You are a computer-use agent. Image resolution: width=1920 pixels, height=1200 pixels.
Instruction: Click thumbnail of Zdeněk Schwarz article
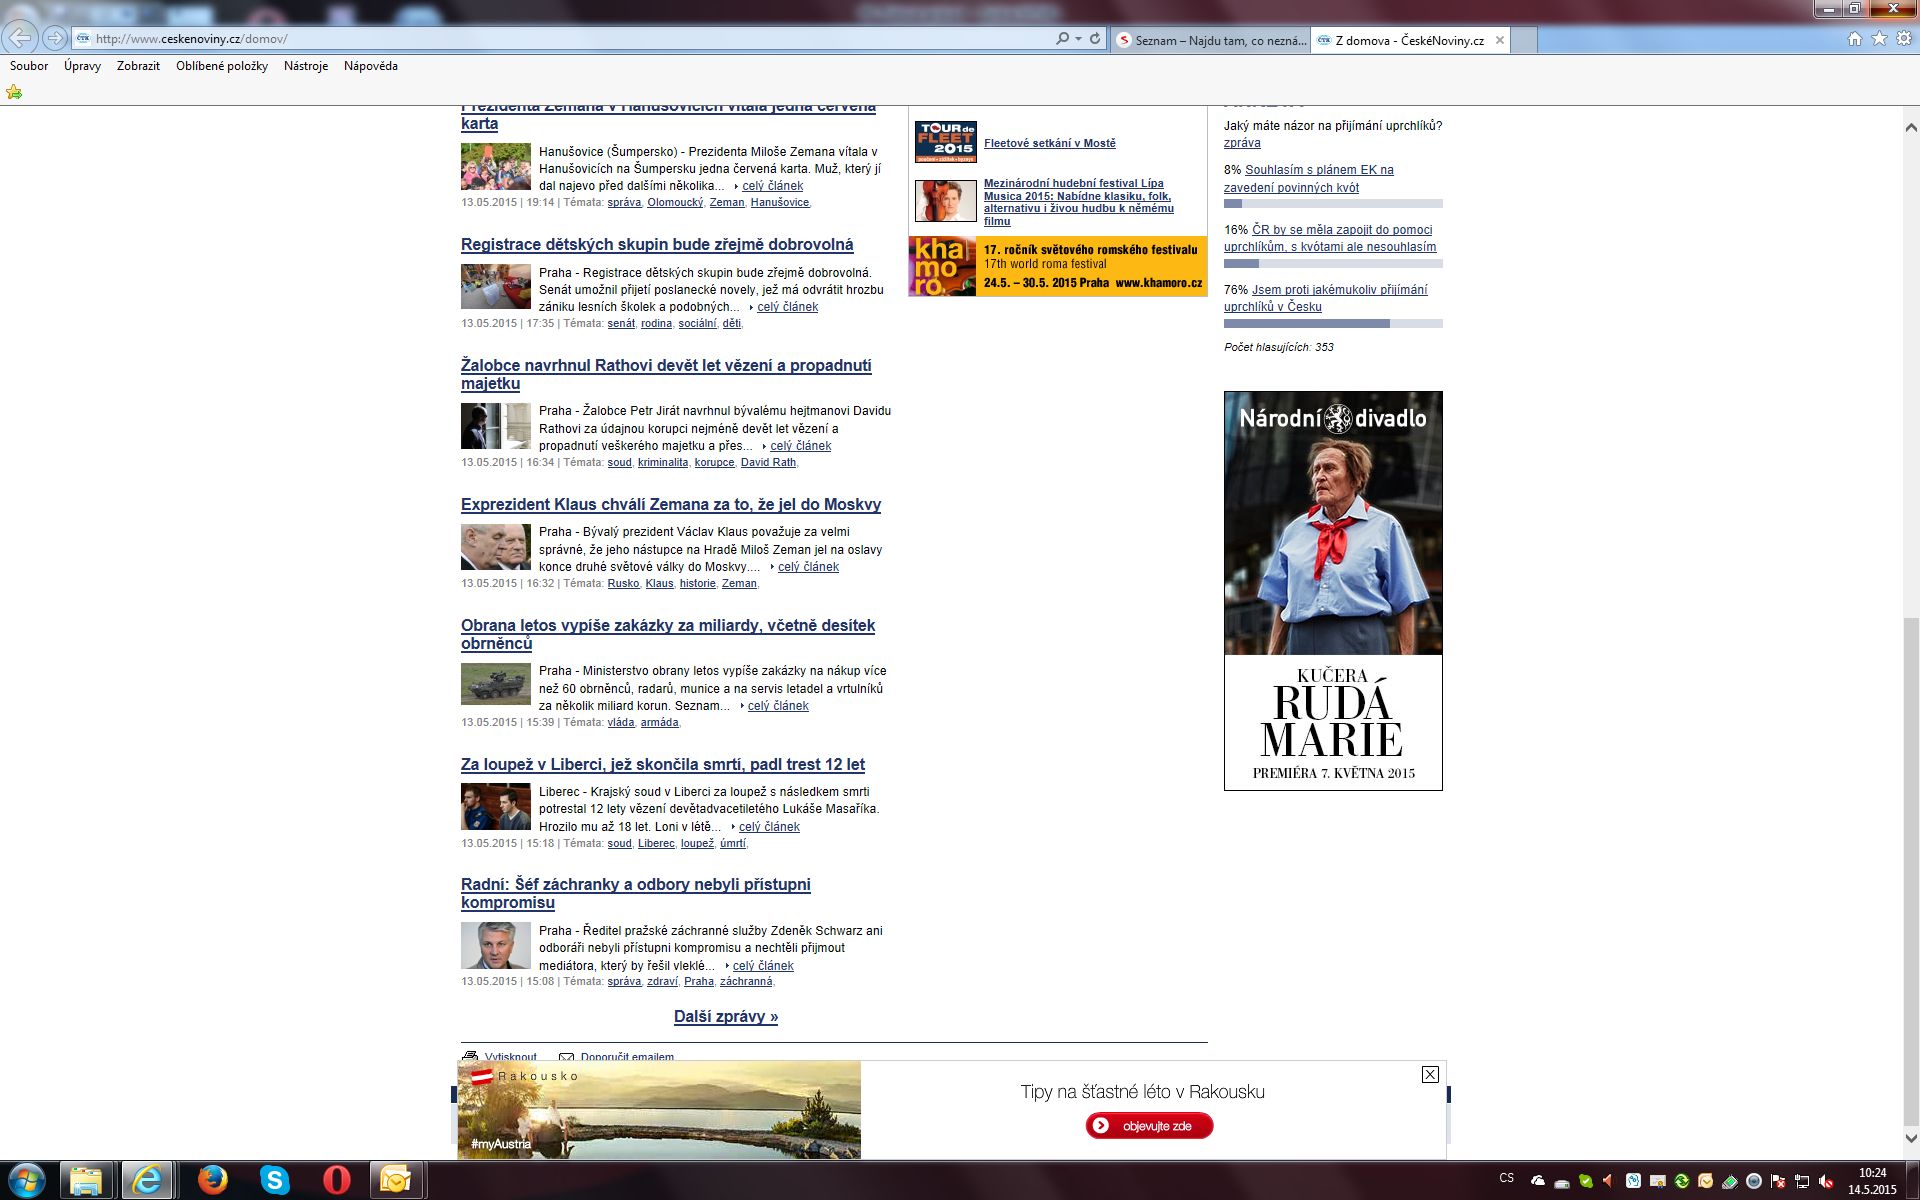(x=496, y=946)
